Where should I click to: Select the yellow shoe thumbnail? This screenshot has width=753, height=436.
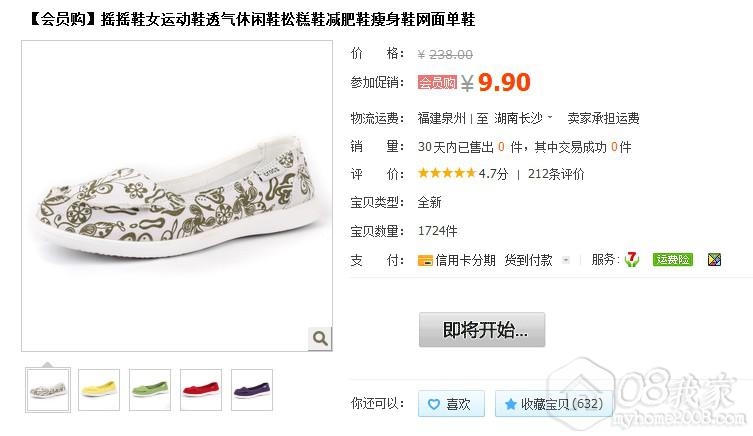(99, 390)
